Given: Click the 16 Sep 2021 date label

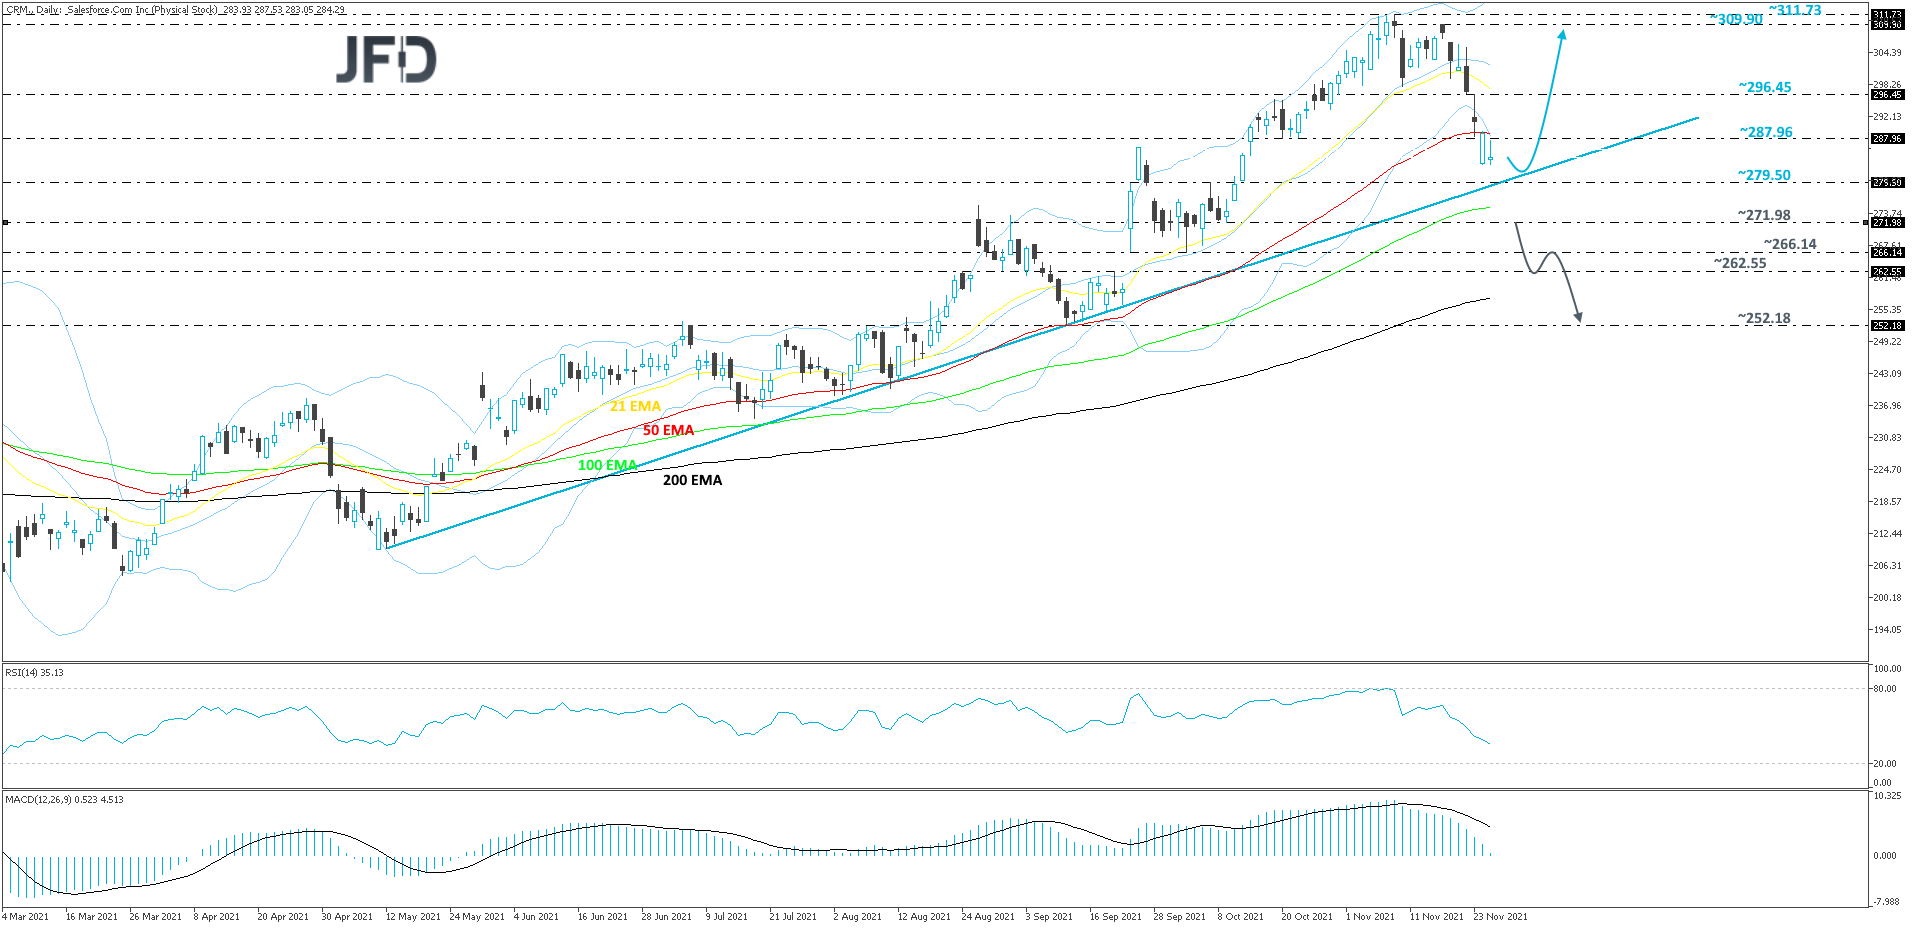Looking at the screenshot, I should point(1116,916).
